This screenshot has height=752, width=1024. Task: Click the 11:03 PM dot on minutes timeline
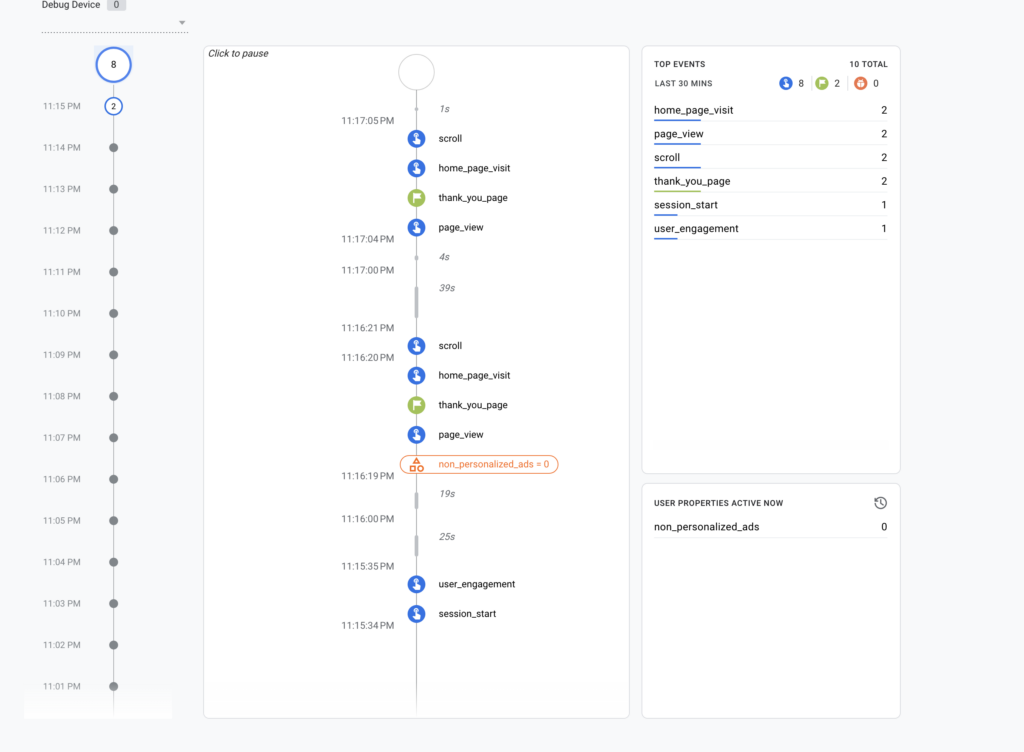tap(113, 604)
